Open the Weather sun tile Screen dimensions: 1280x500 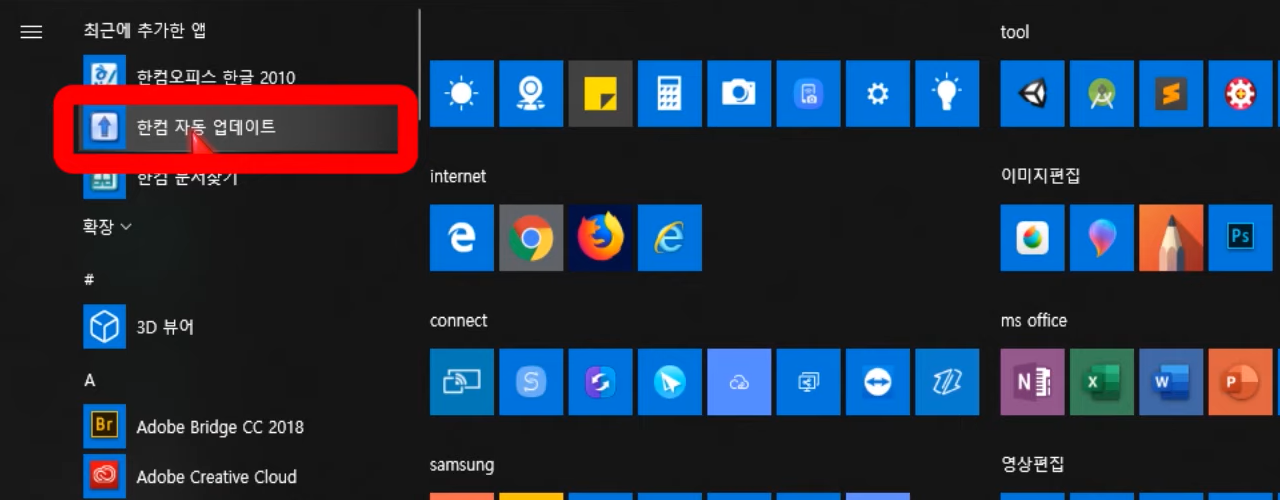462,94
